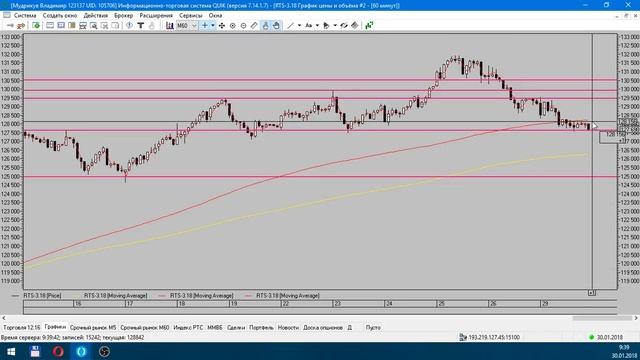Open the Расширения menu

tap(156, 16)
